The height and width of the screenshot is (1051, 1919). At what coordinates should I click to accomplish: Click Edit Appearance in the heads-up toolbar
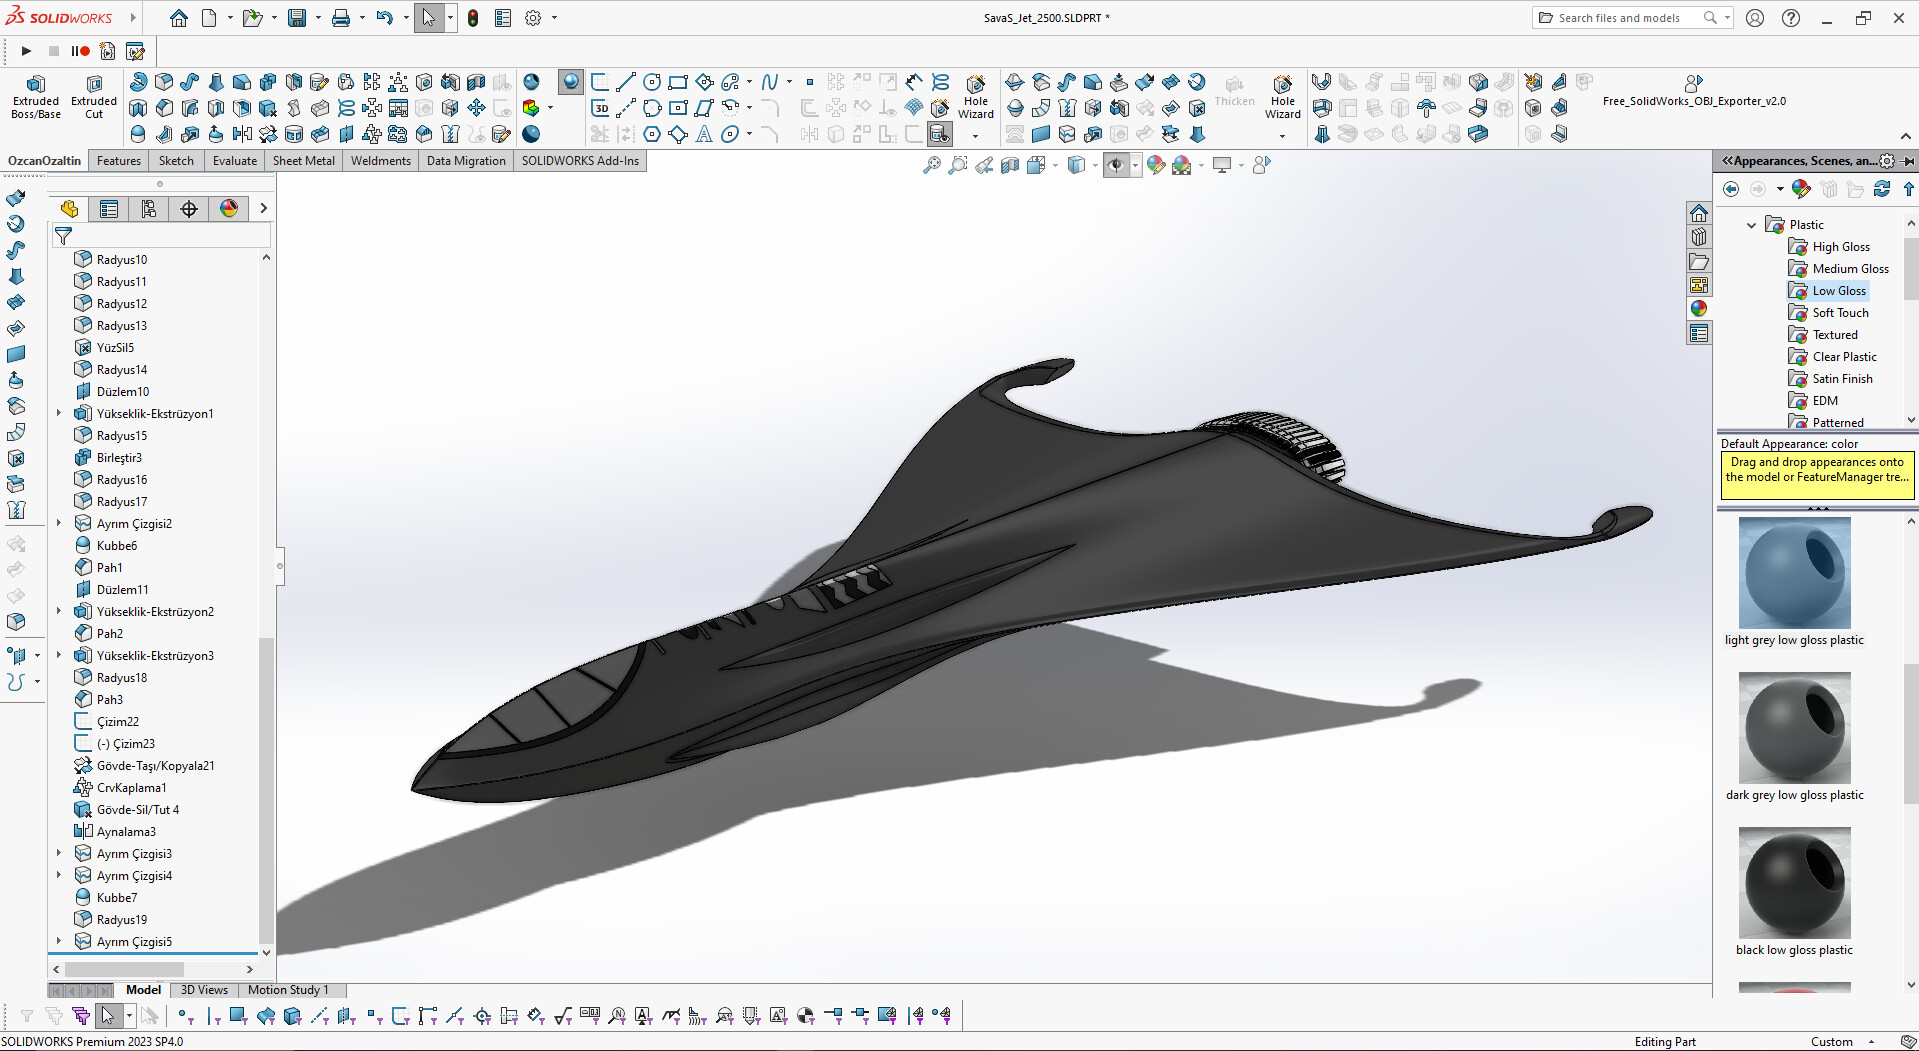pyautogui.click(x=1155, y=165)
